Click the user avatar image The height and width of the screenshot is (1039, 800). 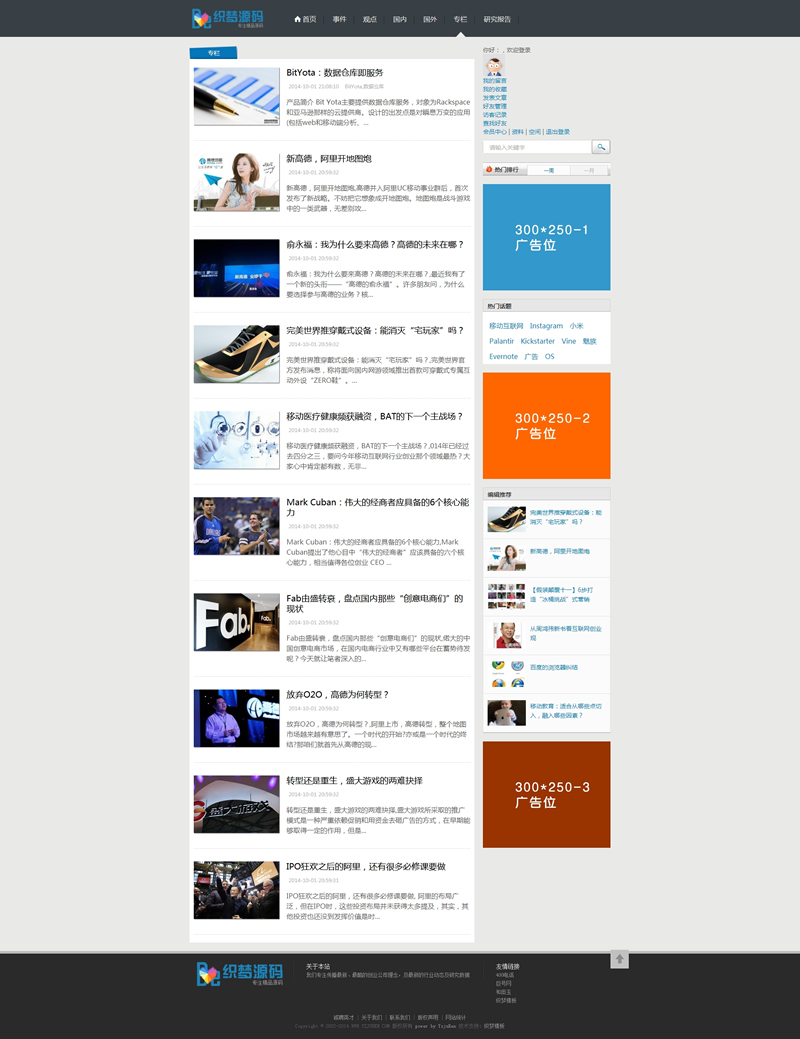[x=494, y=66]
